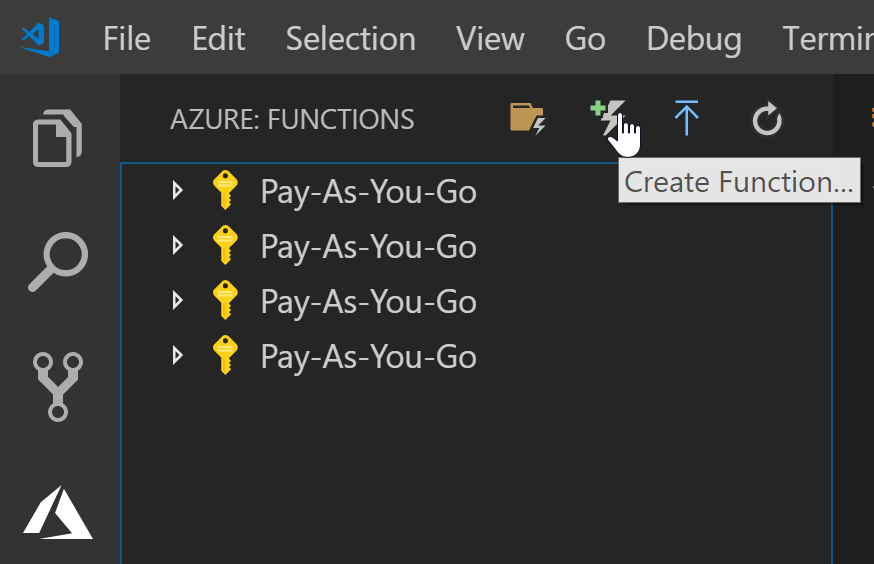874x564 pixels.
Task: Click the Deploy to Function App arrow icon
Action: point(686,118)
